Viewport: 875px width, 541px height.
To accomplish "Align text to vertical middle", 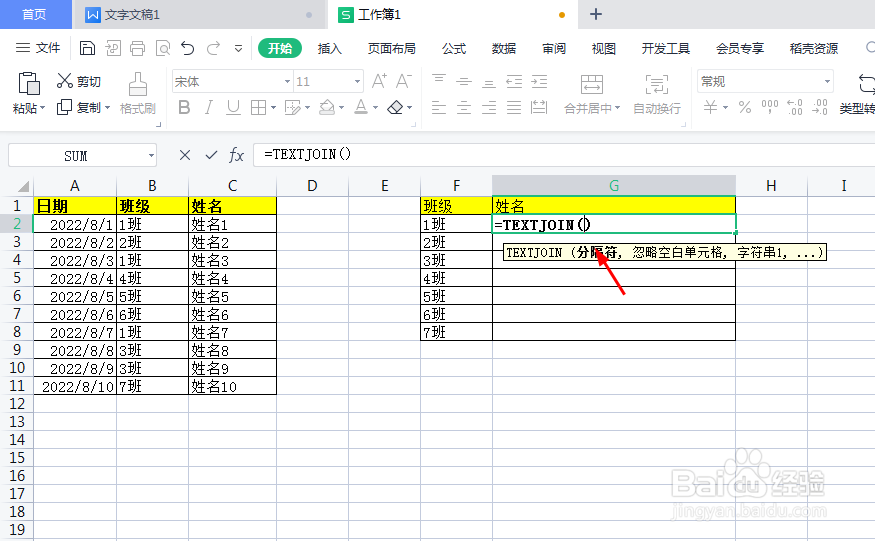I will [x=464, y=82].
